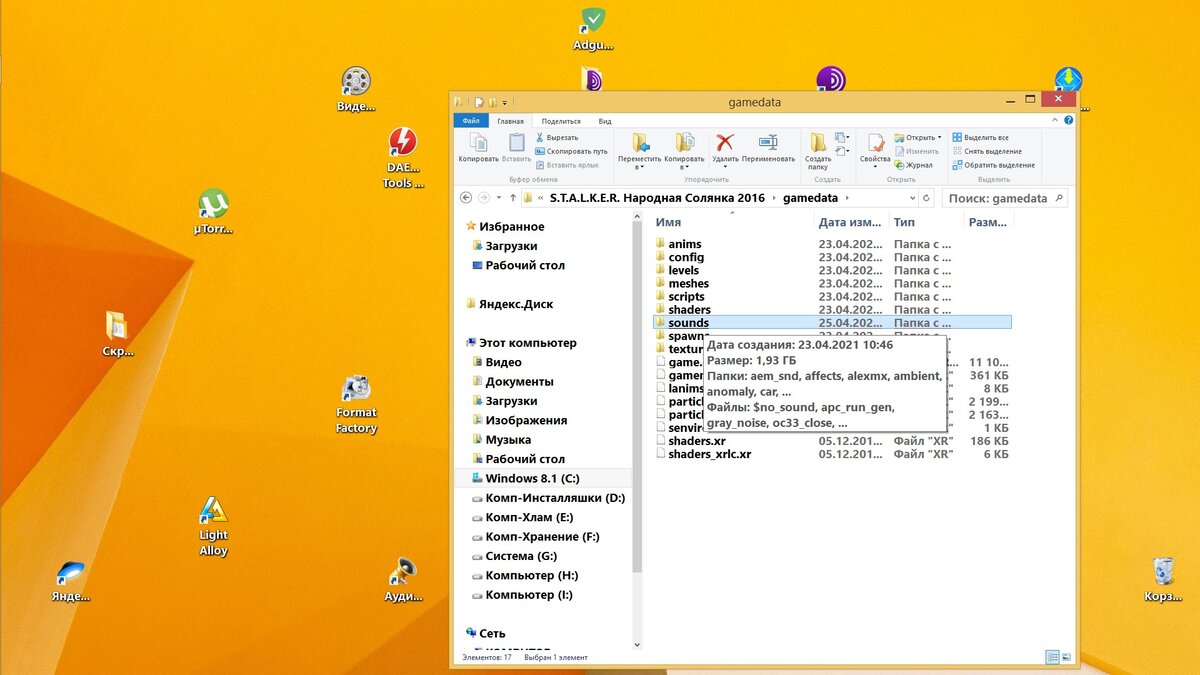Click the Копировать (Copy) clipboard button
1200x675 pixels.
(478, 148)
